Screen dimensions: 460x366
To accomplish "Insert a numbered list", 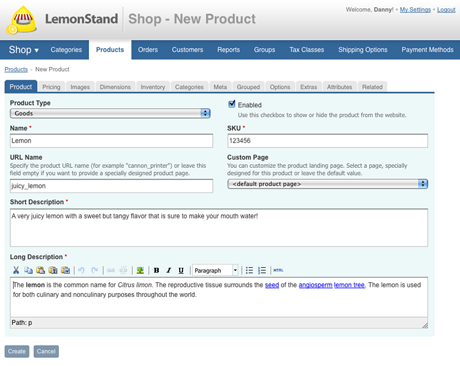I will [262, 270].
